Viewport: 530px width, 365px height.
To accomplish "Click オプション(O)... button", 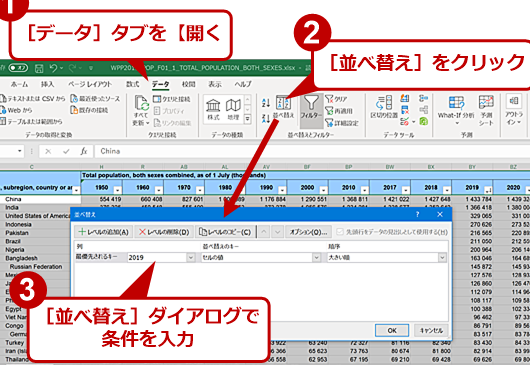I will pyautogui.click(x=308, y=232).
